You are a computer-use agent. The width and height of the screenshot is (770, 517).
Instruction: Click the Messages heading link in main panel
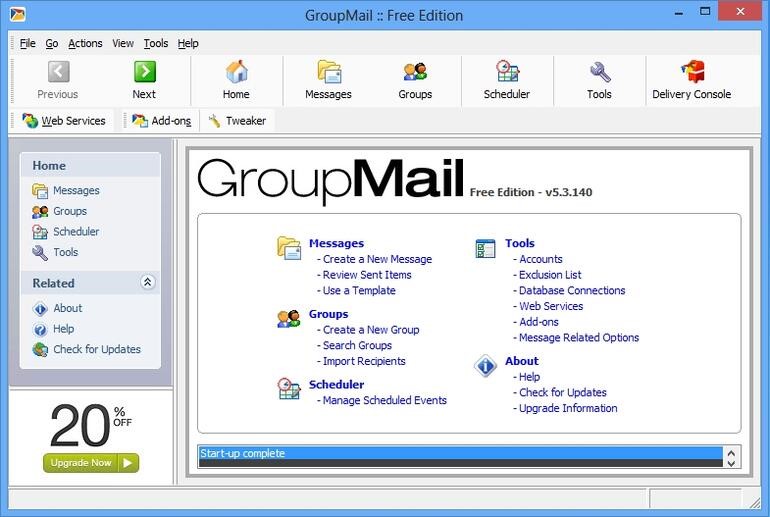(336, 244)
